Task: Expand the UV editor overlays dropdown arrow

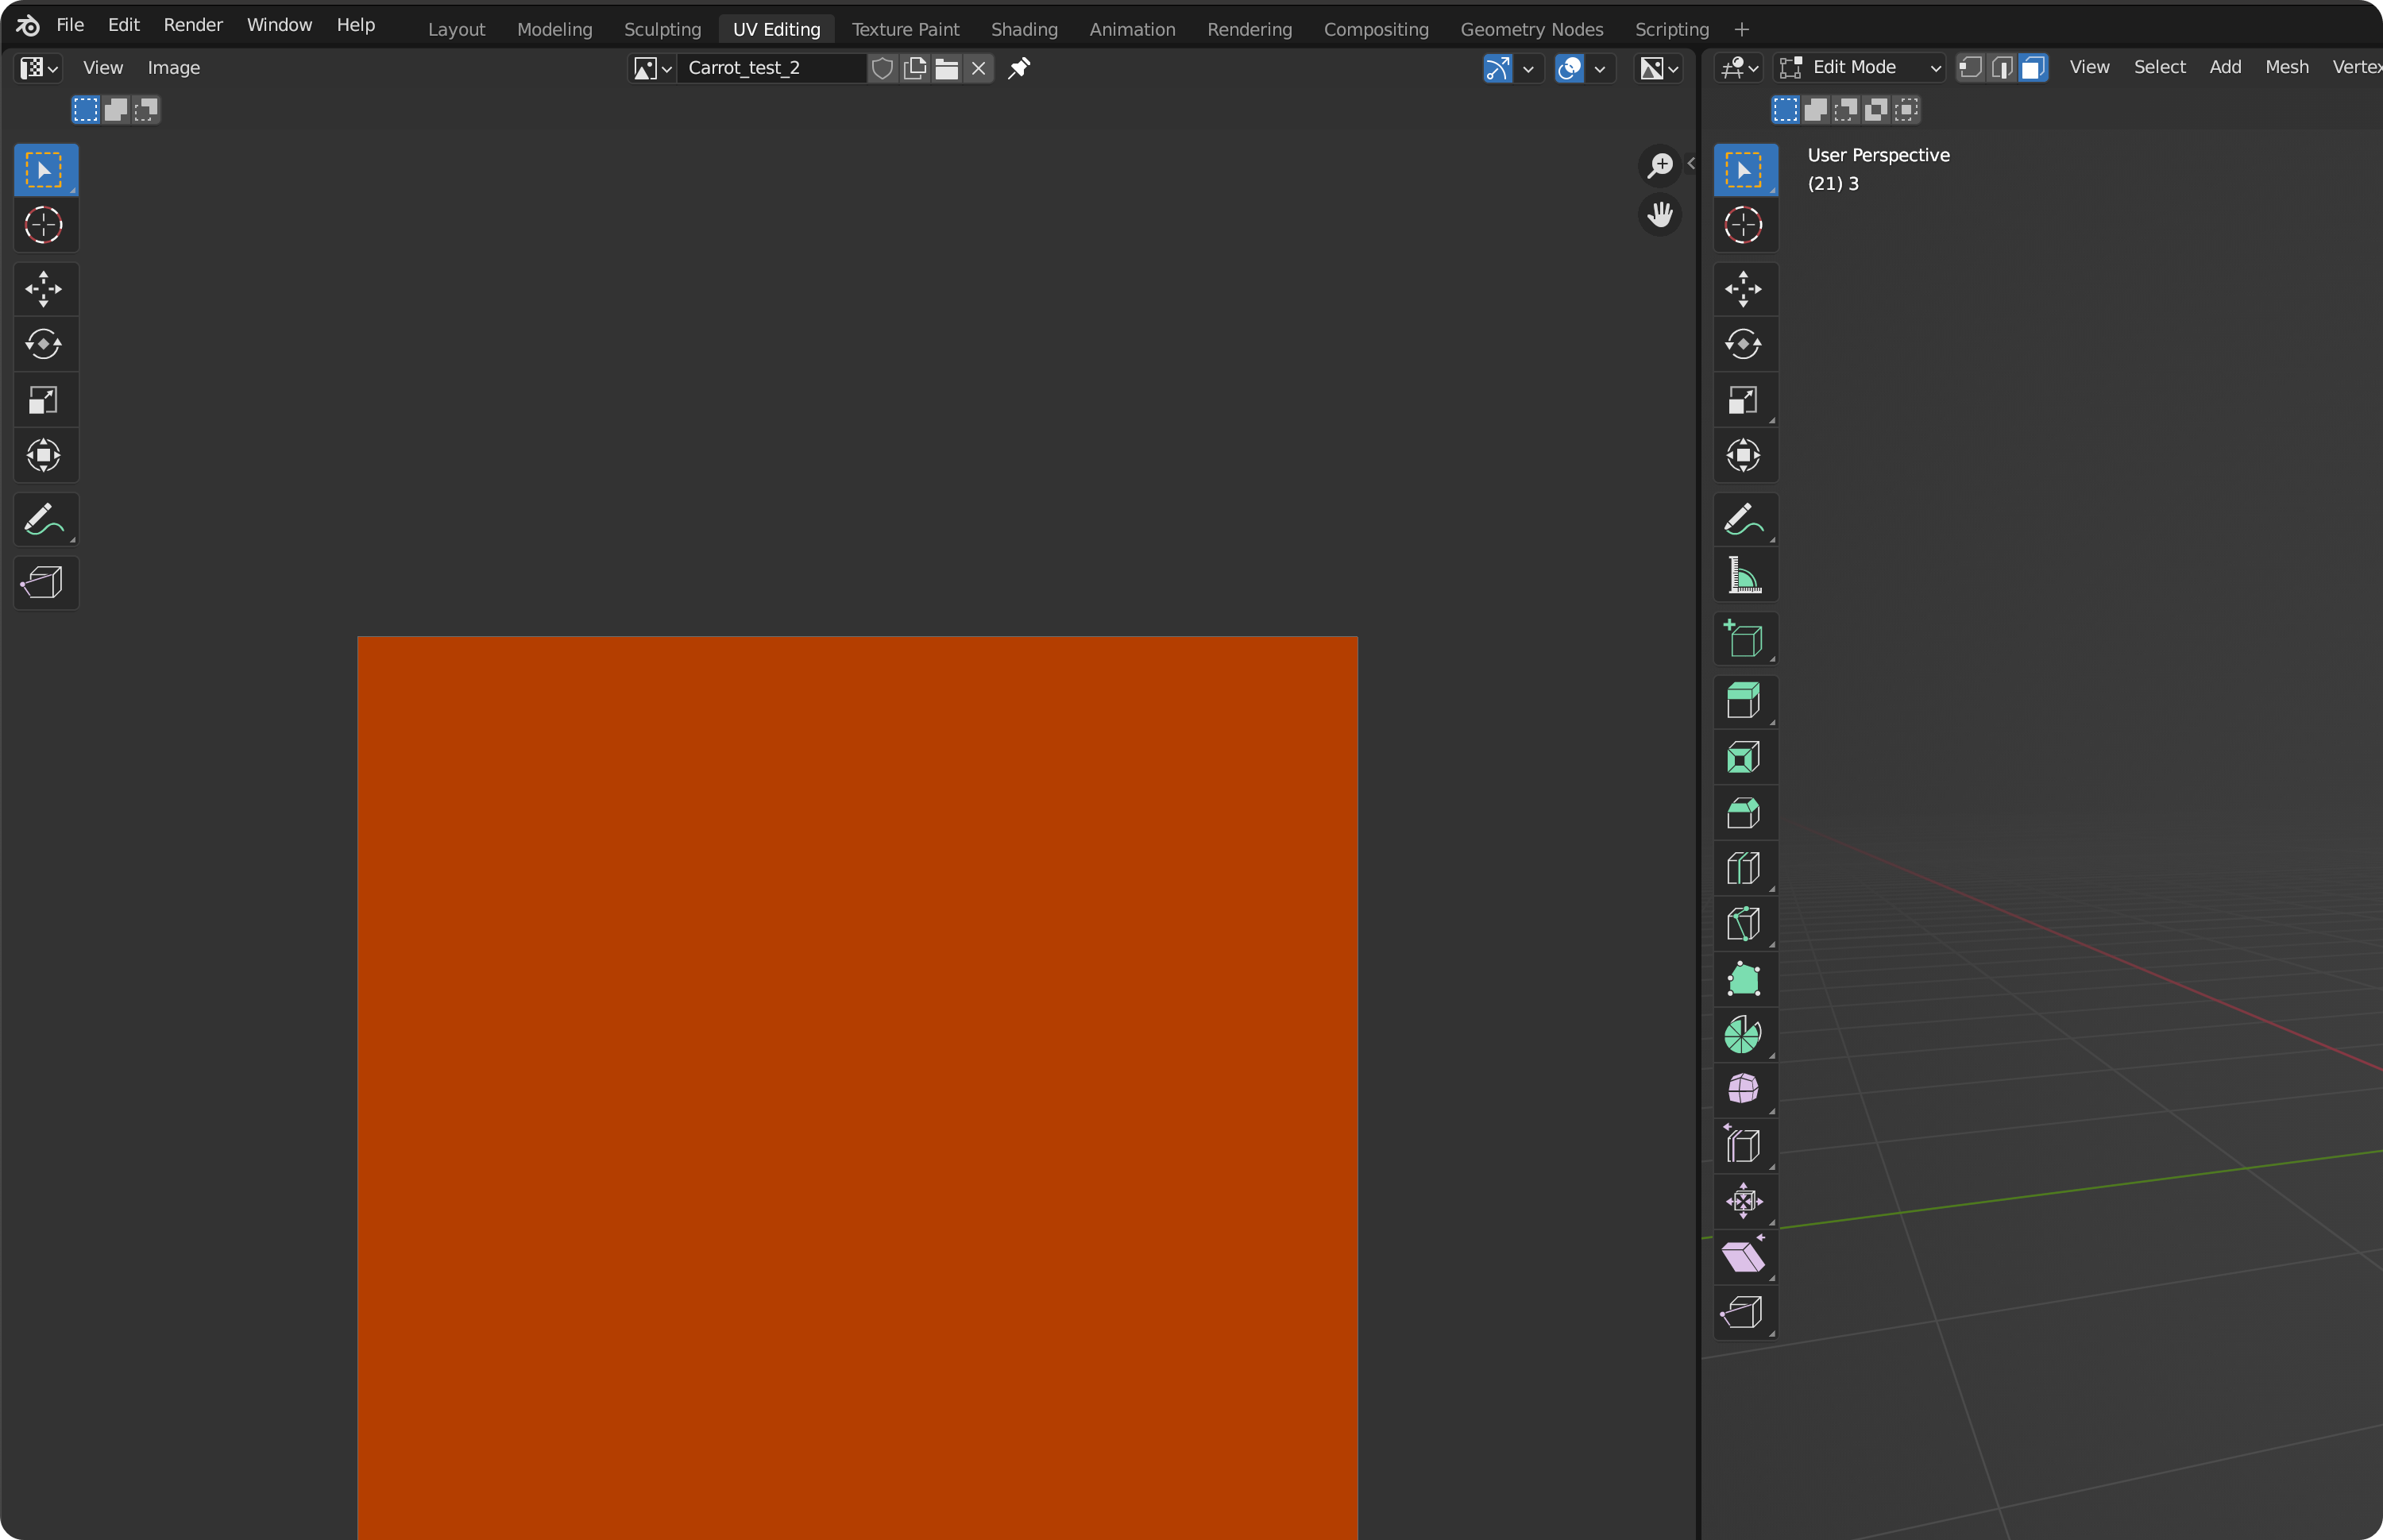Action: pos(1600,68)
